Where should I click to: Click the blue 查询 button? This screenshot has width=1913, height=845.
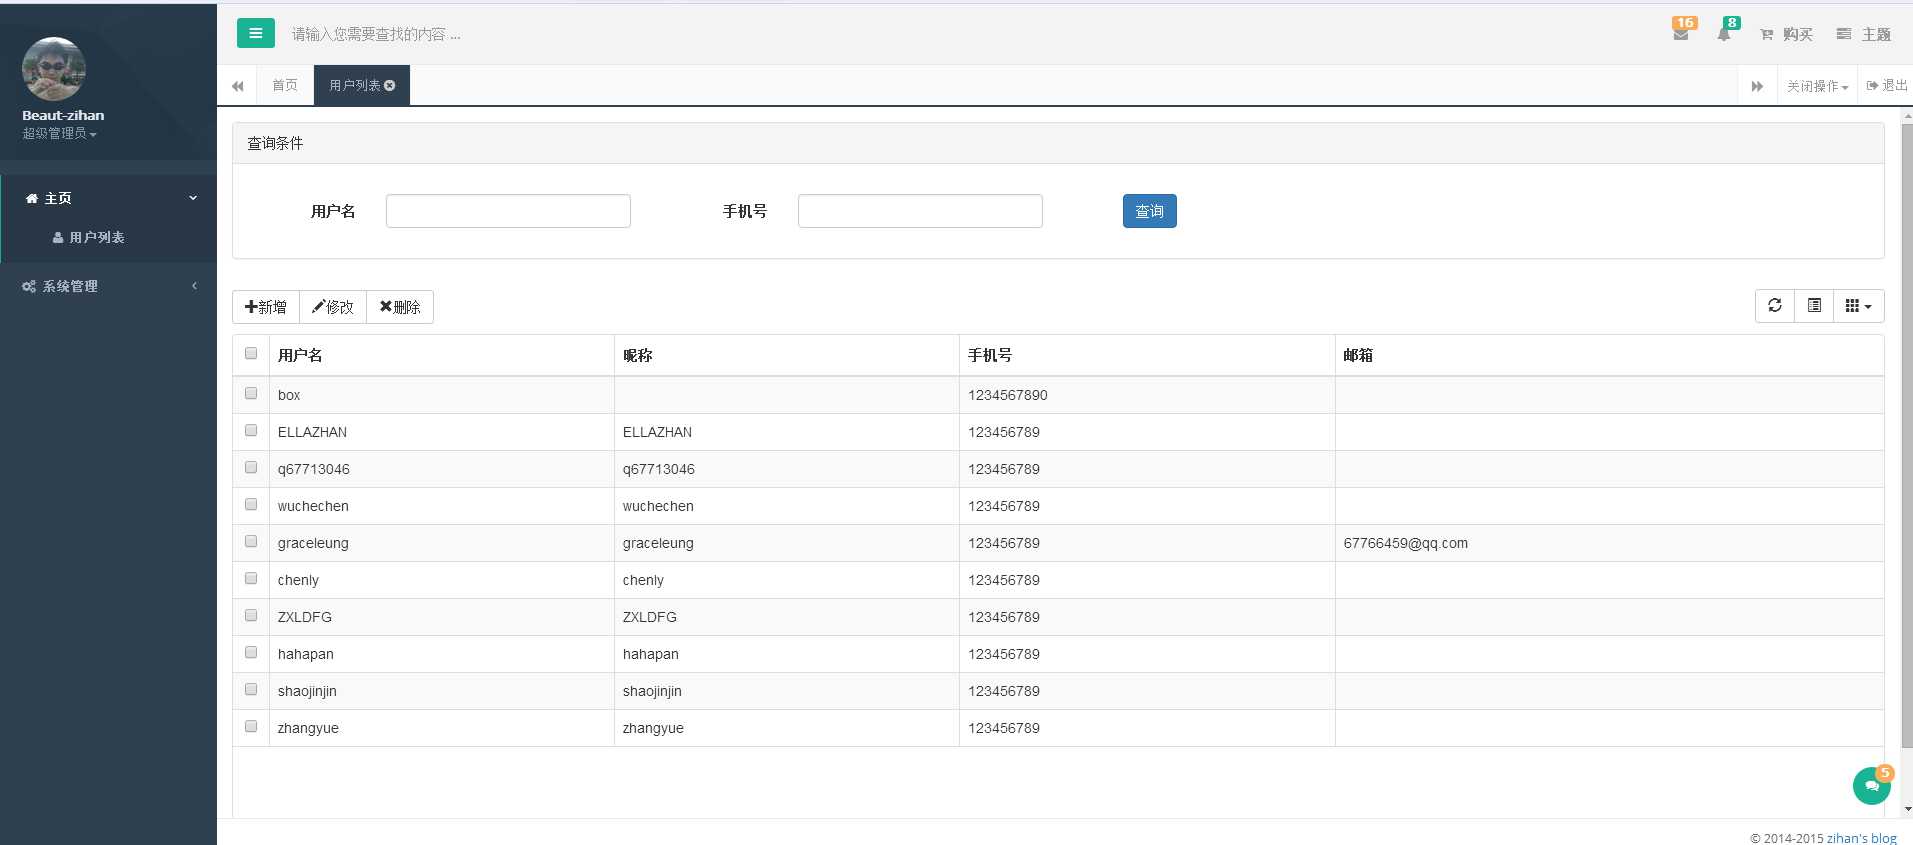pos(1149,211)
